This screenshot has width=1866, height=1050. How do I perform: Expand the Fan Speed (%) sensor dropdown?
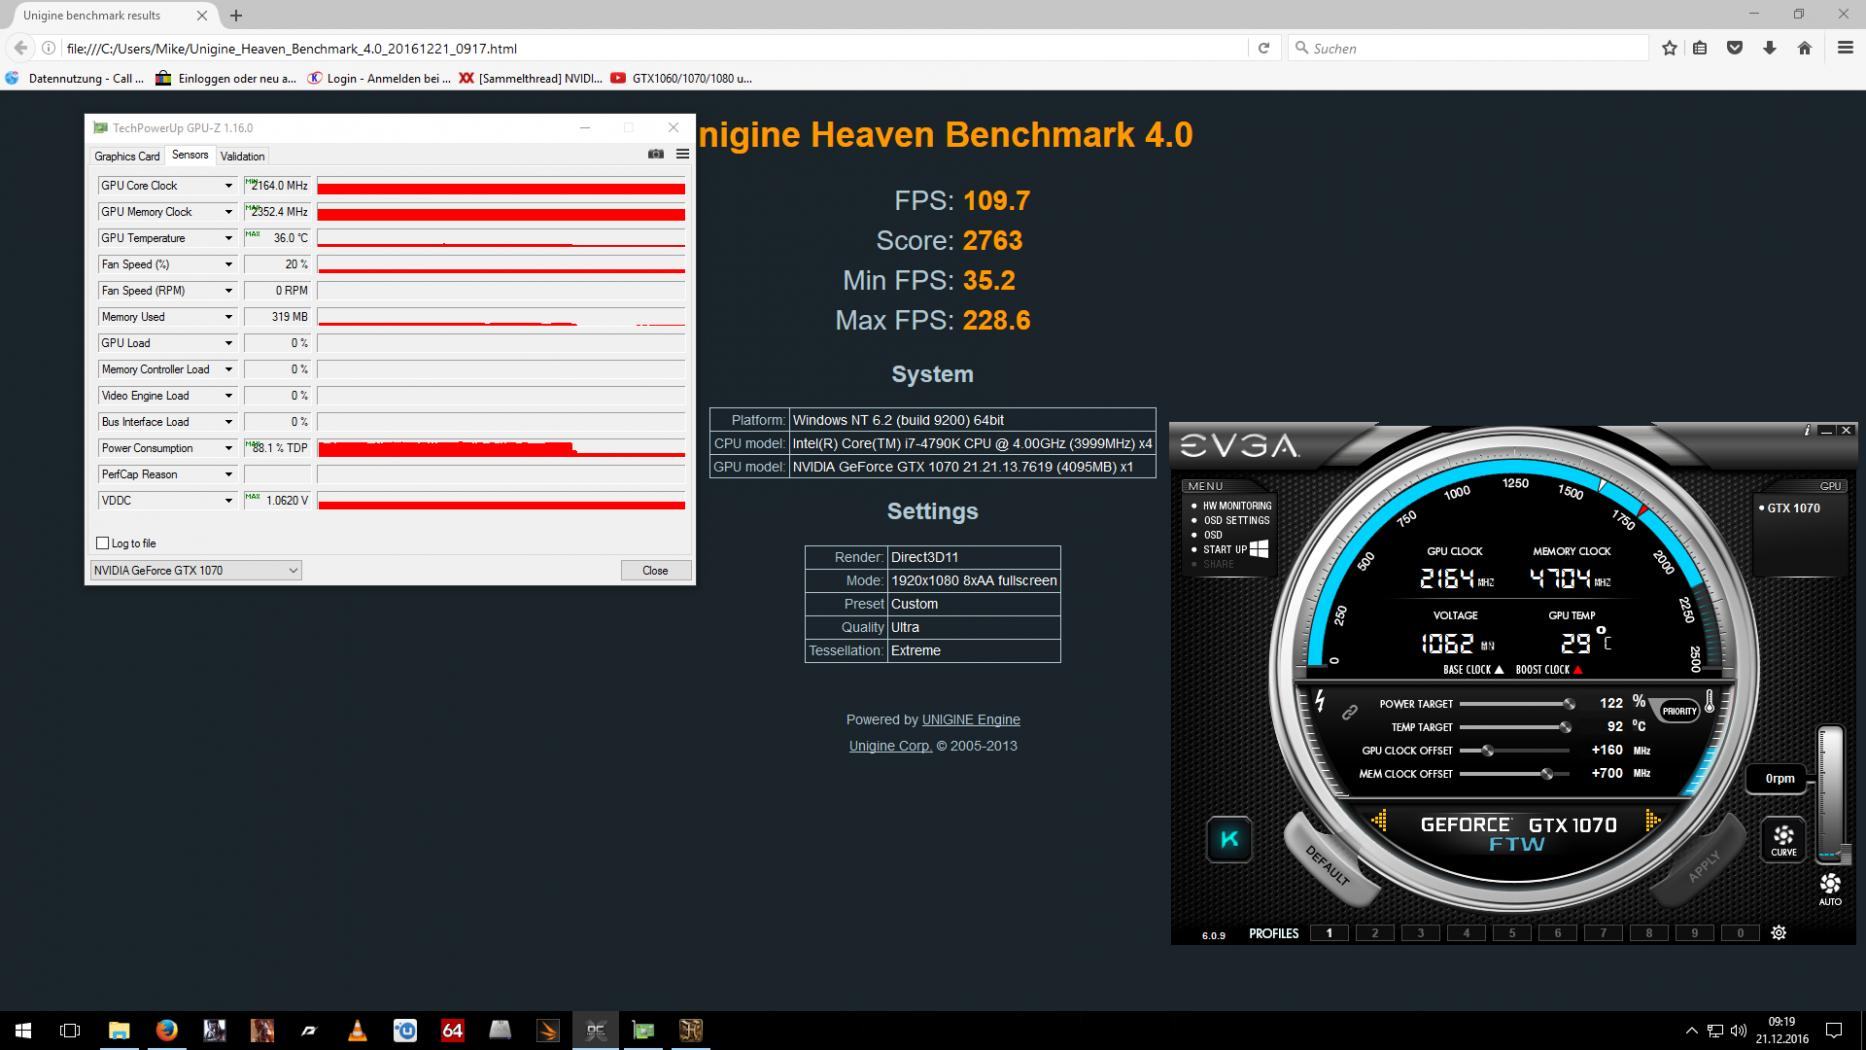pos(228,265)
